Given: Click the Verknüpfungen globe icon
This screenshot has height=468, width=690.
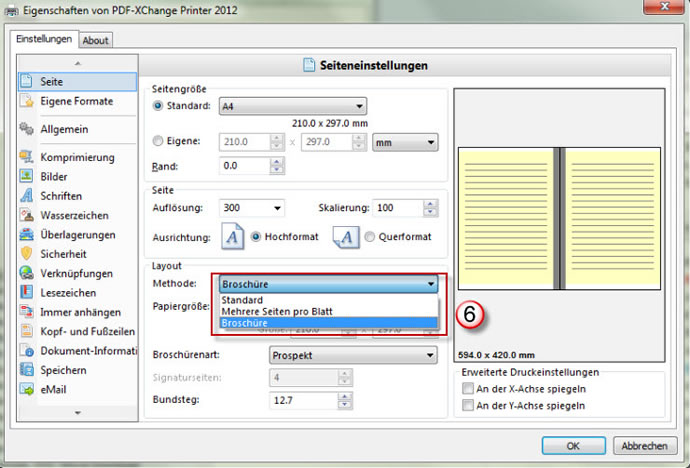Looking at the screenshot, I should (x=26, y=273).
